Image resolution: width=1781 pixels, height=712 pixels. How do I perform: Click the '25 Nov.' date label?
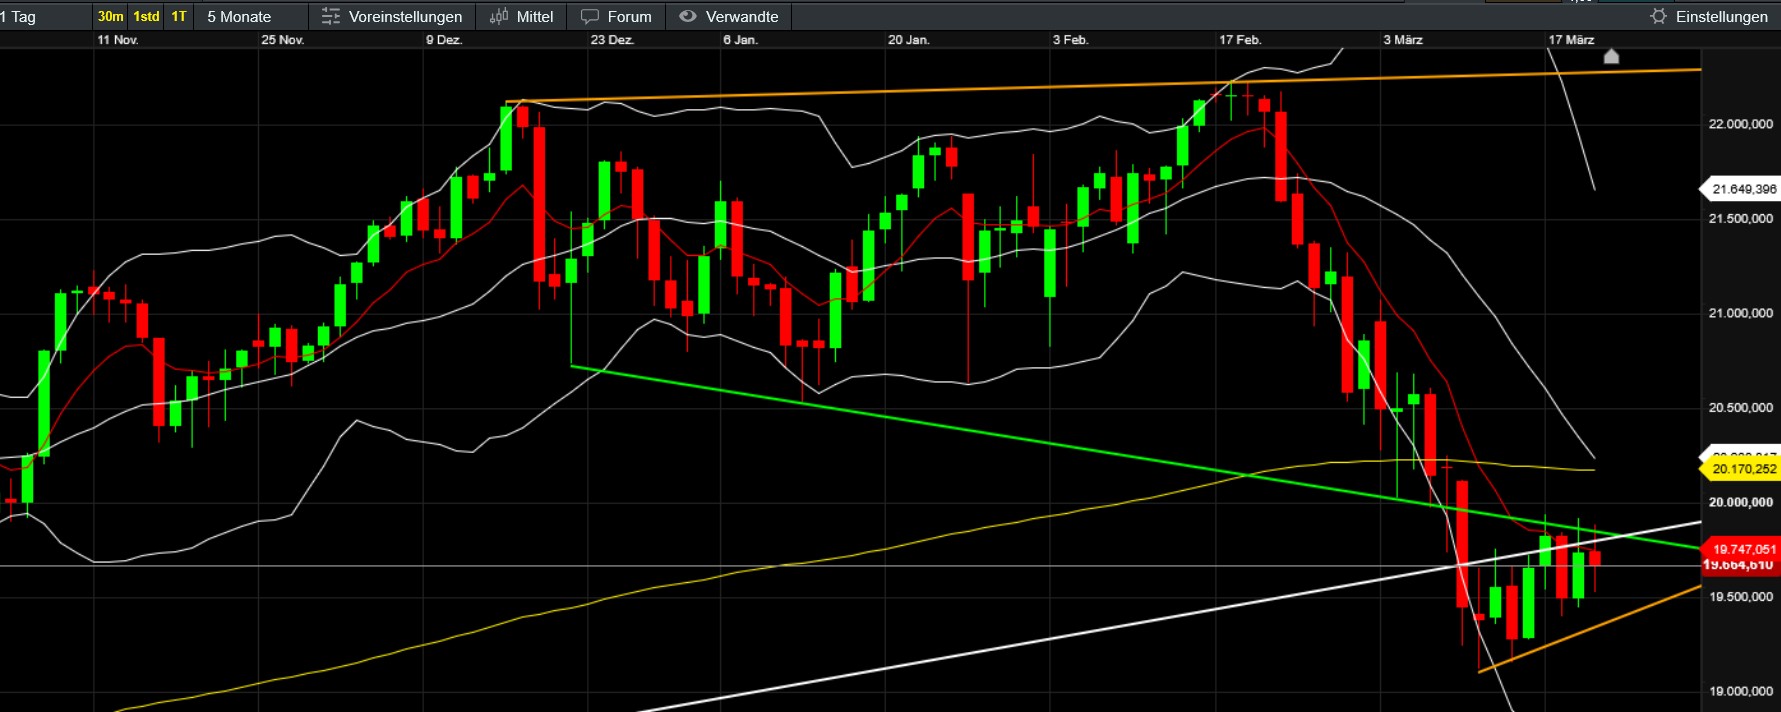tap(283, 40)
